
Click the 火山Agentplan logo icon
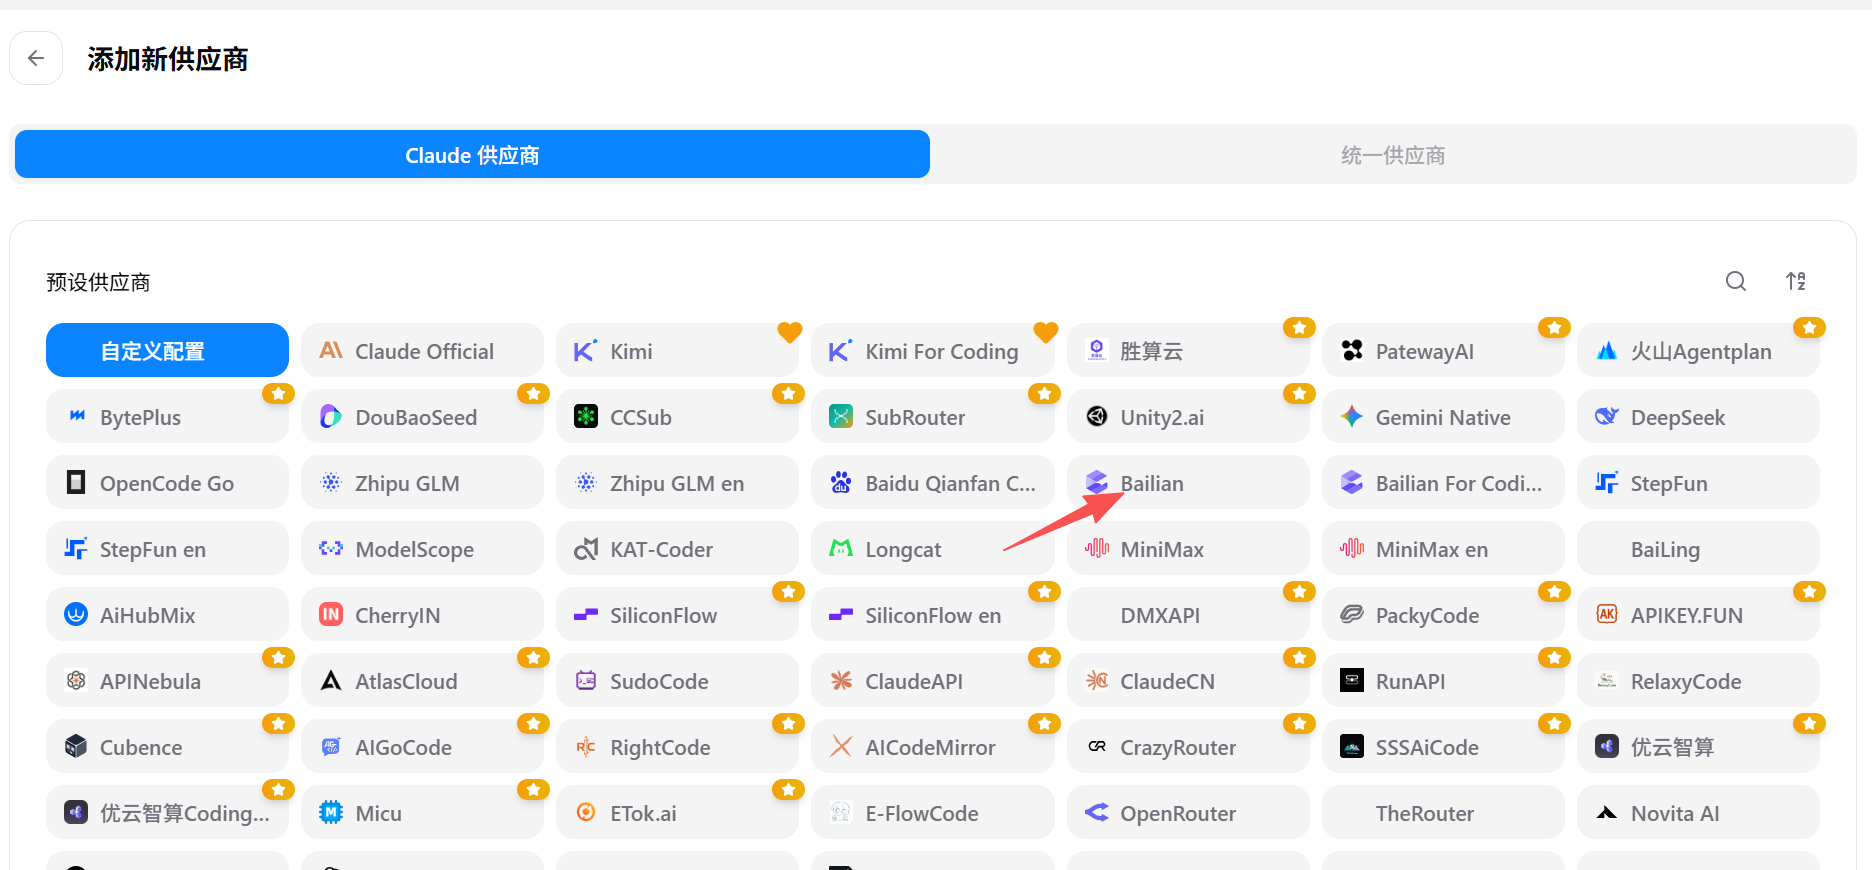[1607, 351]
